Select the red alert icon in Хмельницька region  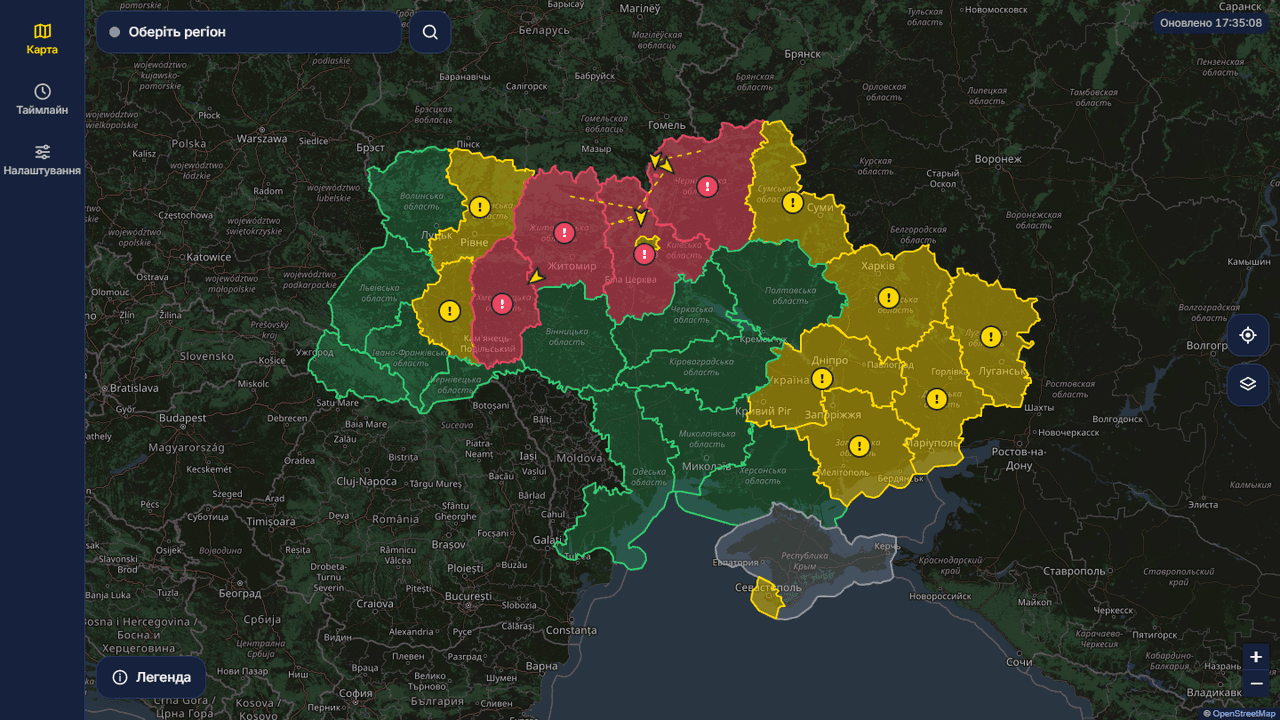pyautogui.click(x=502, y=304)
